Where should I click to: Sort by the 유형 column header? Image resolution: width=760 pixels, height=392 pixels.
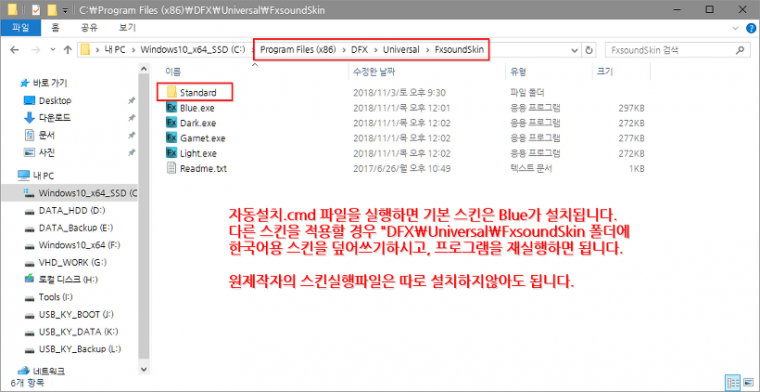[518, 72]
